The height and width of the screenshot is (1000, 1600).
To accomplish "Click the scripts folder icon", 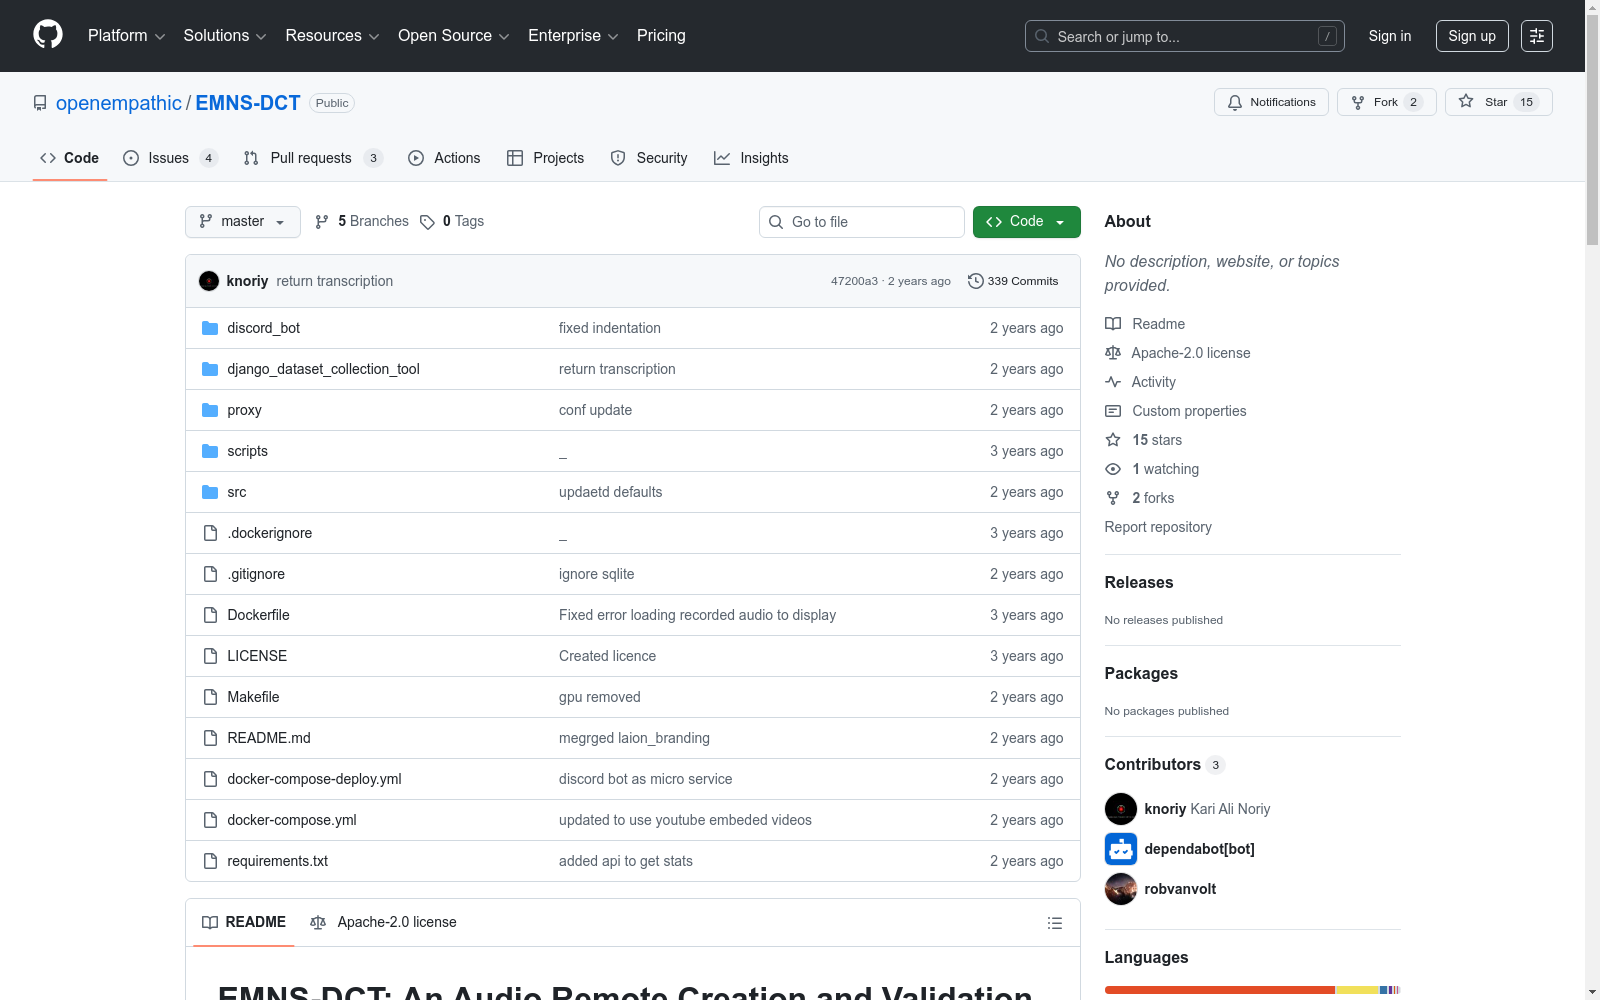I will pos(210,451).
